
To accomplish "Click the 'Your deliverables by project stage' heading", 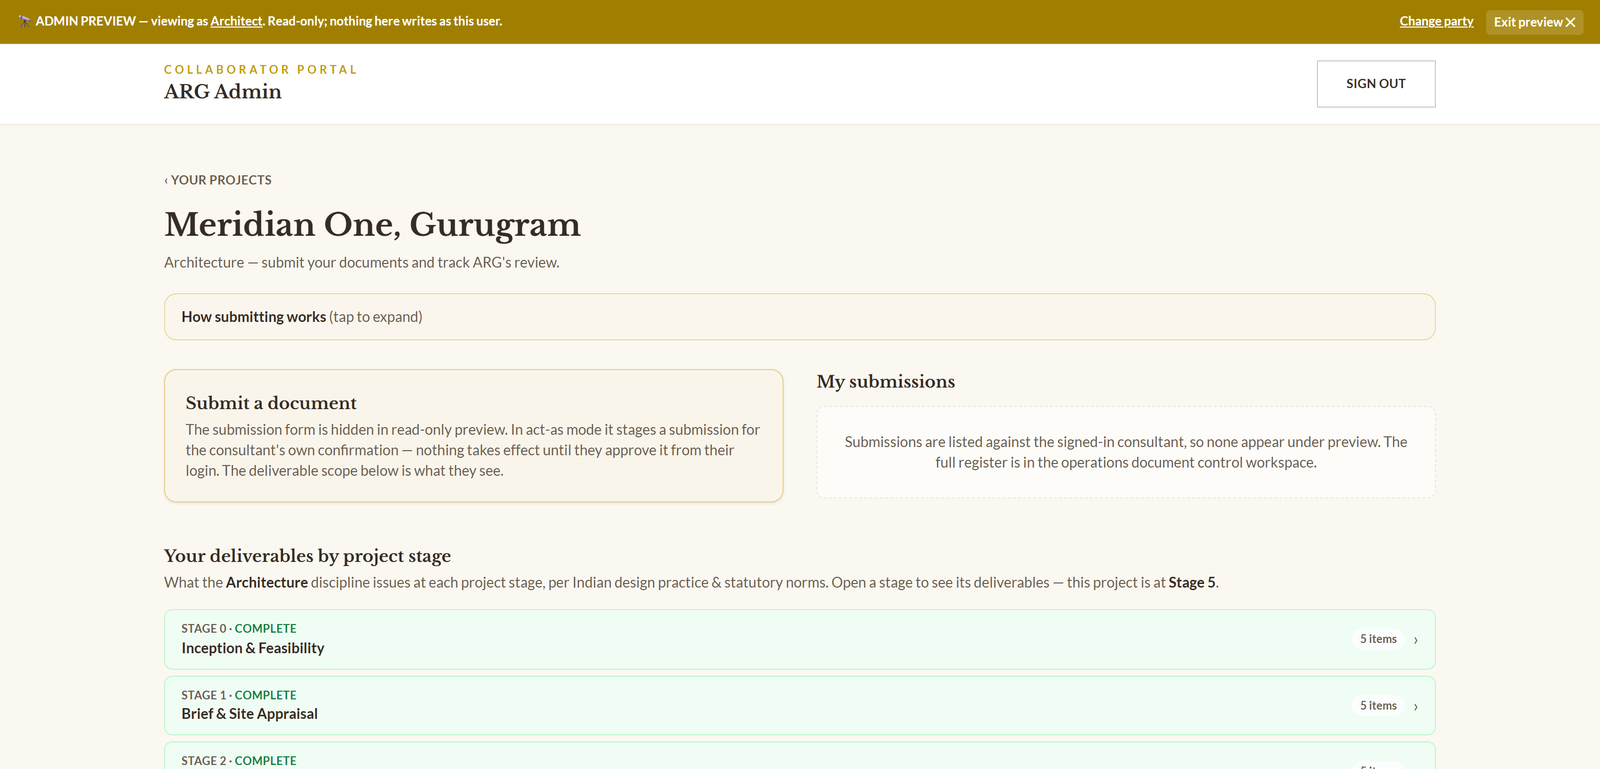I will click(x=307, y=556).
